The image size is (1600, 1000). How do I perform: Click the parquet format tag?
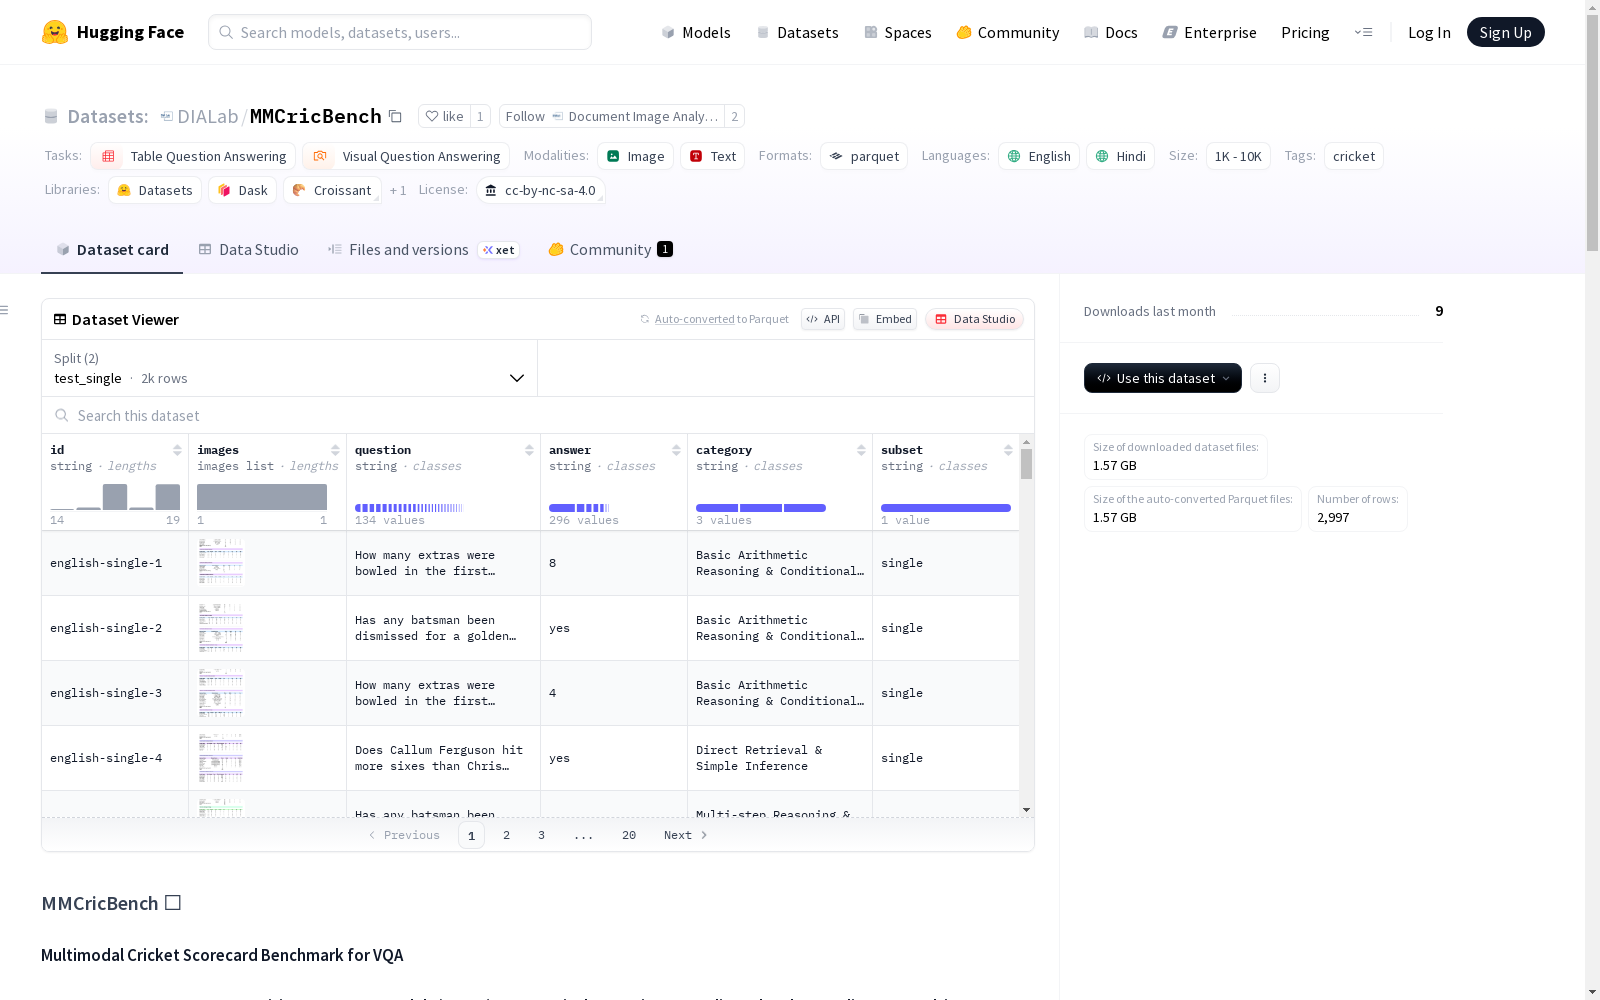(864, 156)
